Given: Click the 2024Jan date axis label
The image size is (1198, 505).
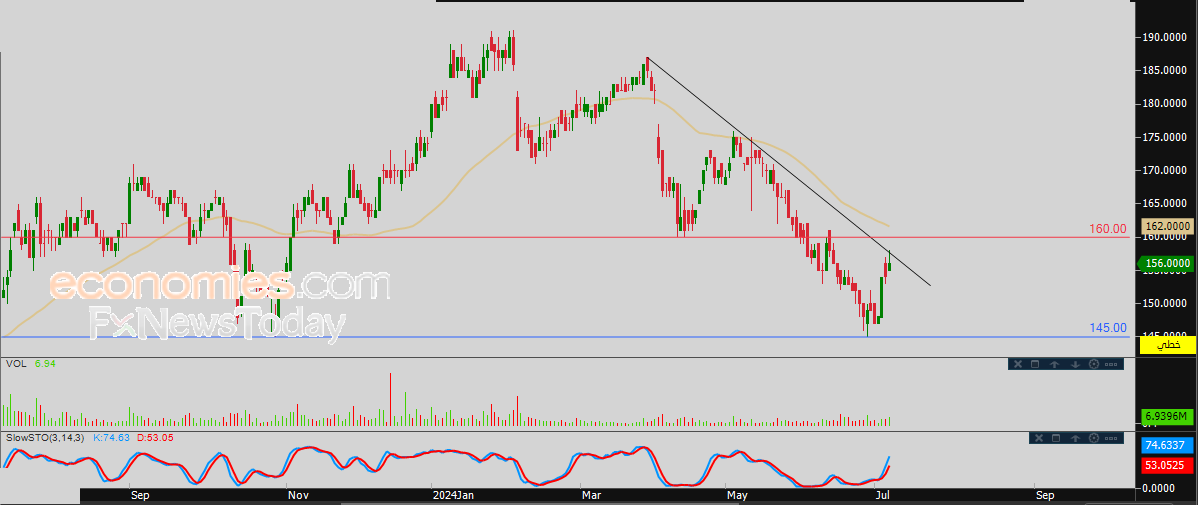Looking at the screenshot, I should coord(455,496).
